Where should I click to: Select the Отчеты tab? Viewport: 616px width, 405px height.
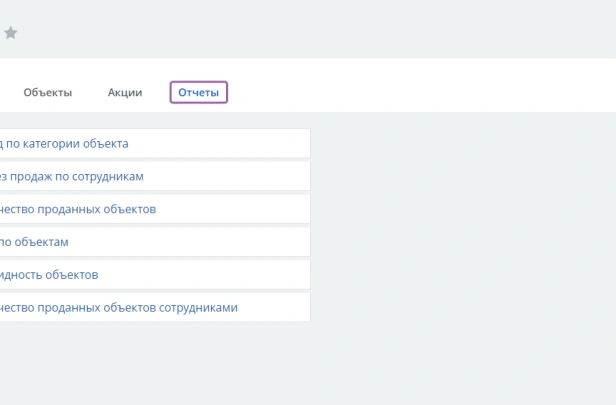[x=198, y=93]
